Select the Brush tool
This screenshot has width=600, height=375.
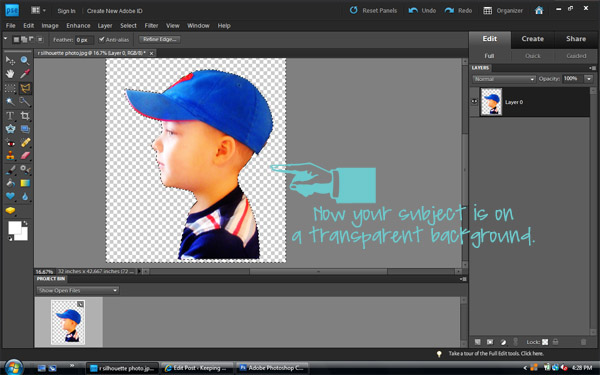pos(10,170)
